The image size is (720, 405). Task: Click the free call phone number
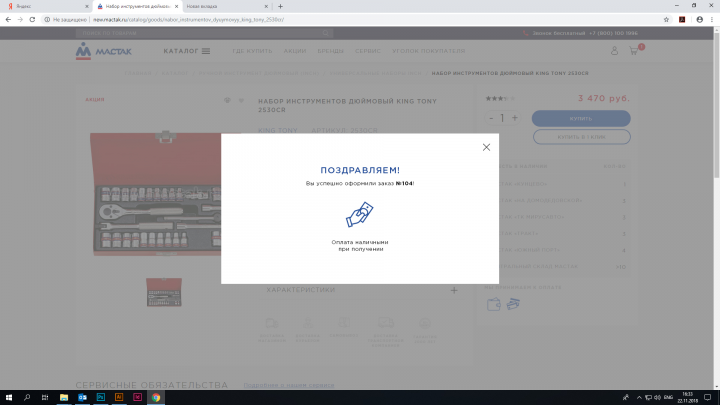(x=613, y=33)
